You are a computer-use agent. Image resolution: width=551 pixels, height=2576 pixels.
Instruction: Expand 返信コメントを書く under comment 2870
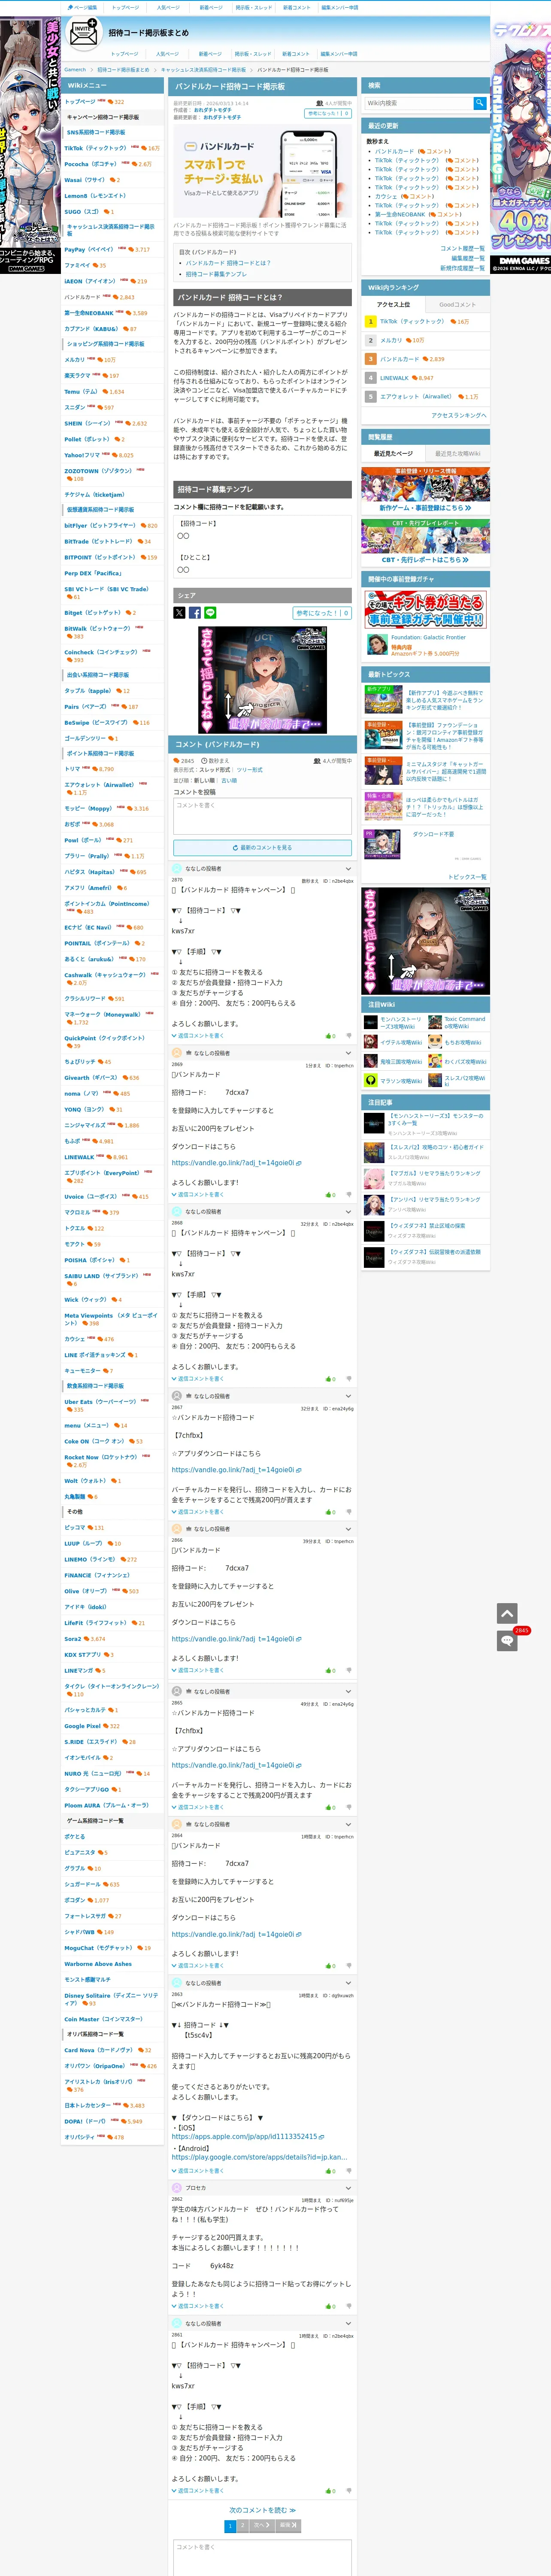(198, 1036)
